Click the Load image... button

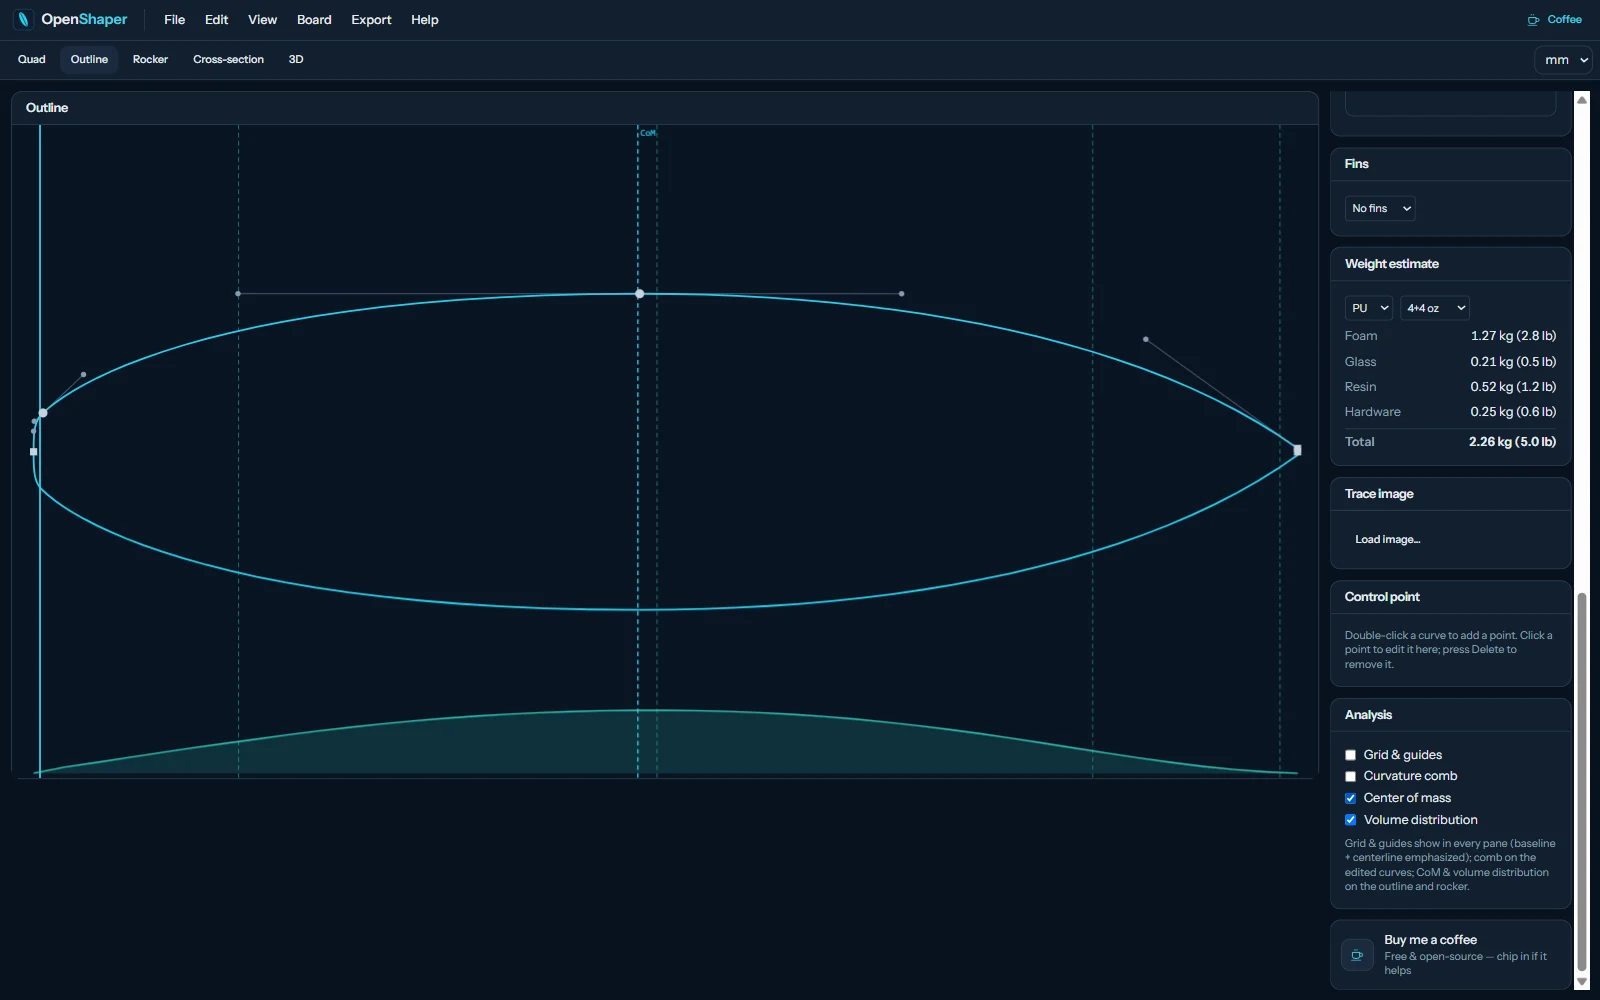pyautogui.click(x=1387, y=540)
